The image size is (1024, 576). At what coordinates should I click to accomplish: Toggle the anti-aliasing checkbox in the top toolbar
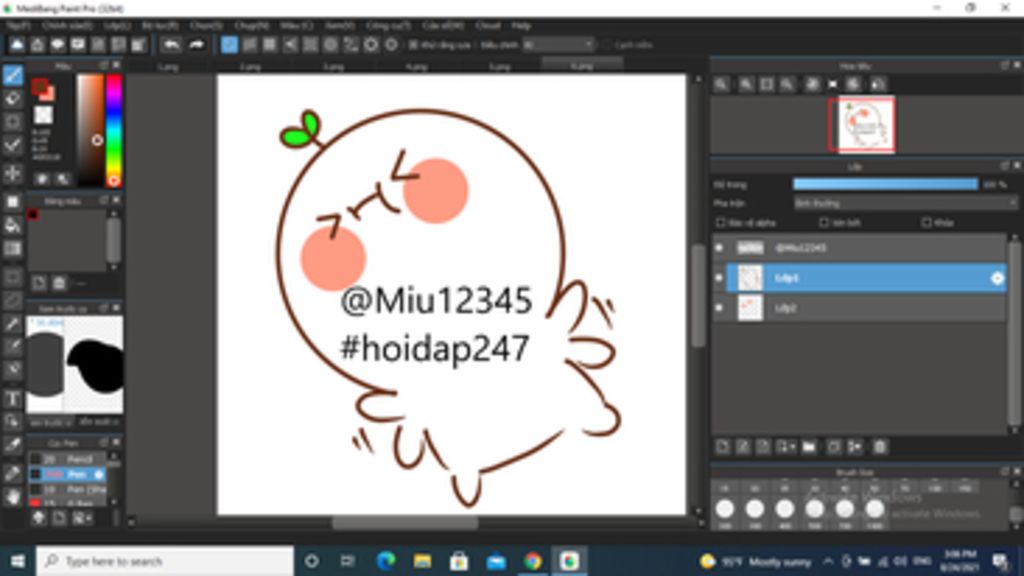pyautogui.click(x=413, y=45)
